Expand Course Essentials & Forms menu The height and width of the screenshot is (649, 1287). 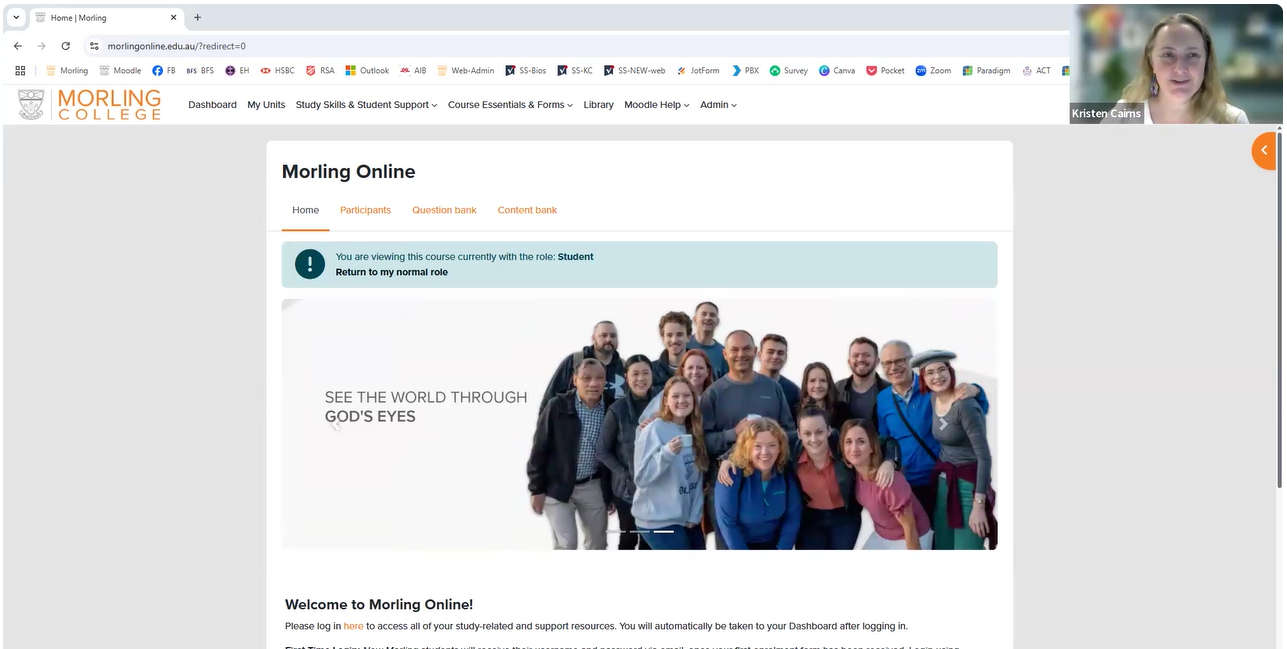(510, 105)
